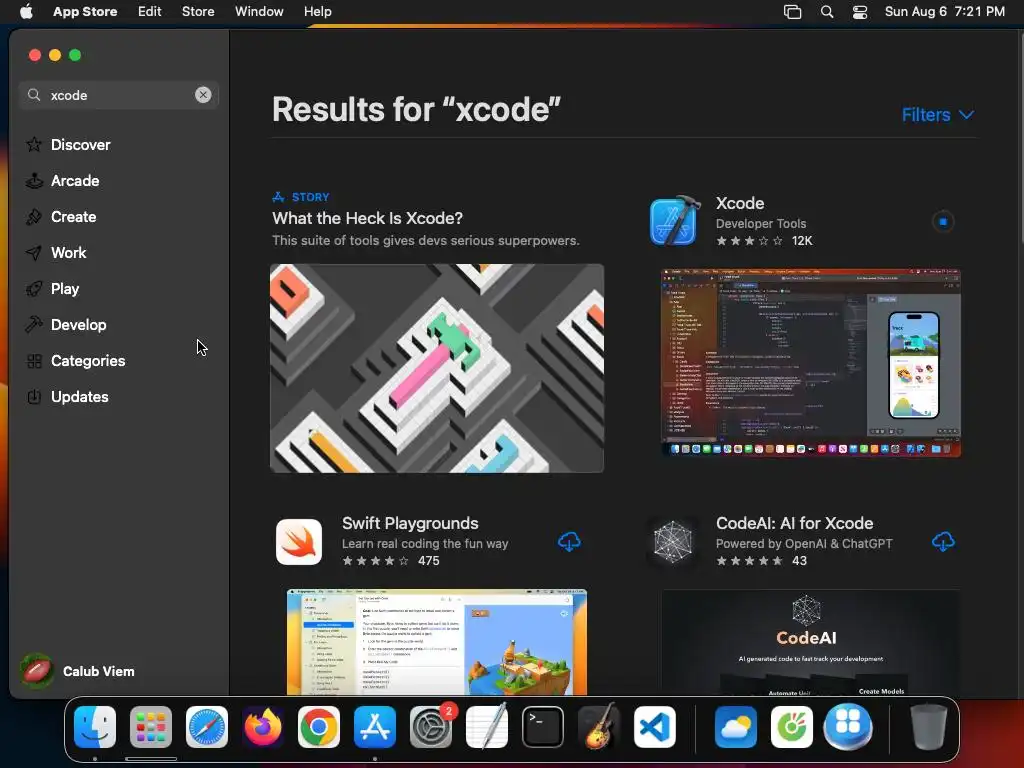
Task: Select the Create paintbrush icon
Action: [34, 217]
